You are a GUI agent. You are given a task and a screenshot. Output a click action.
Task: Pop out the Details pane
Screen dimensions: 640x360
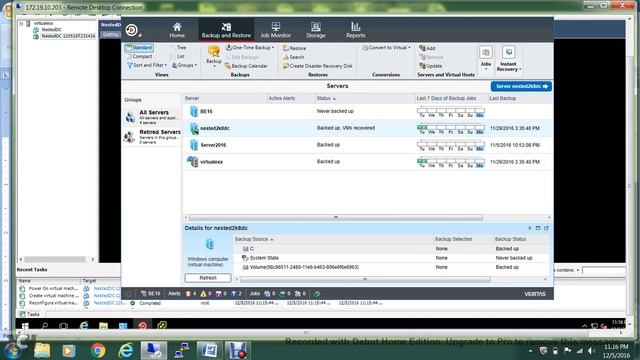(546, 228)
